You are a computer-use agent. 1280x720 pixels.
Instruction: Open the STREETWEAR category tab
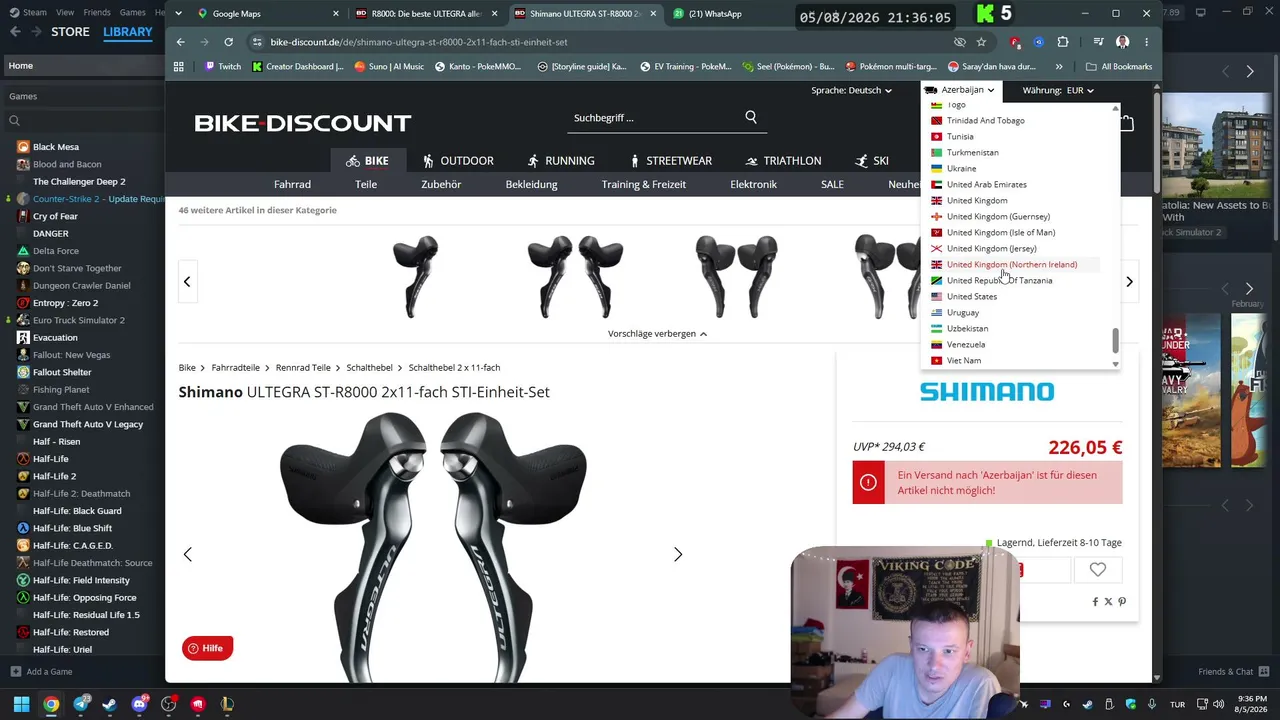pyautogui.click(x=671, y=161)
